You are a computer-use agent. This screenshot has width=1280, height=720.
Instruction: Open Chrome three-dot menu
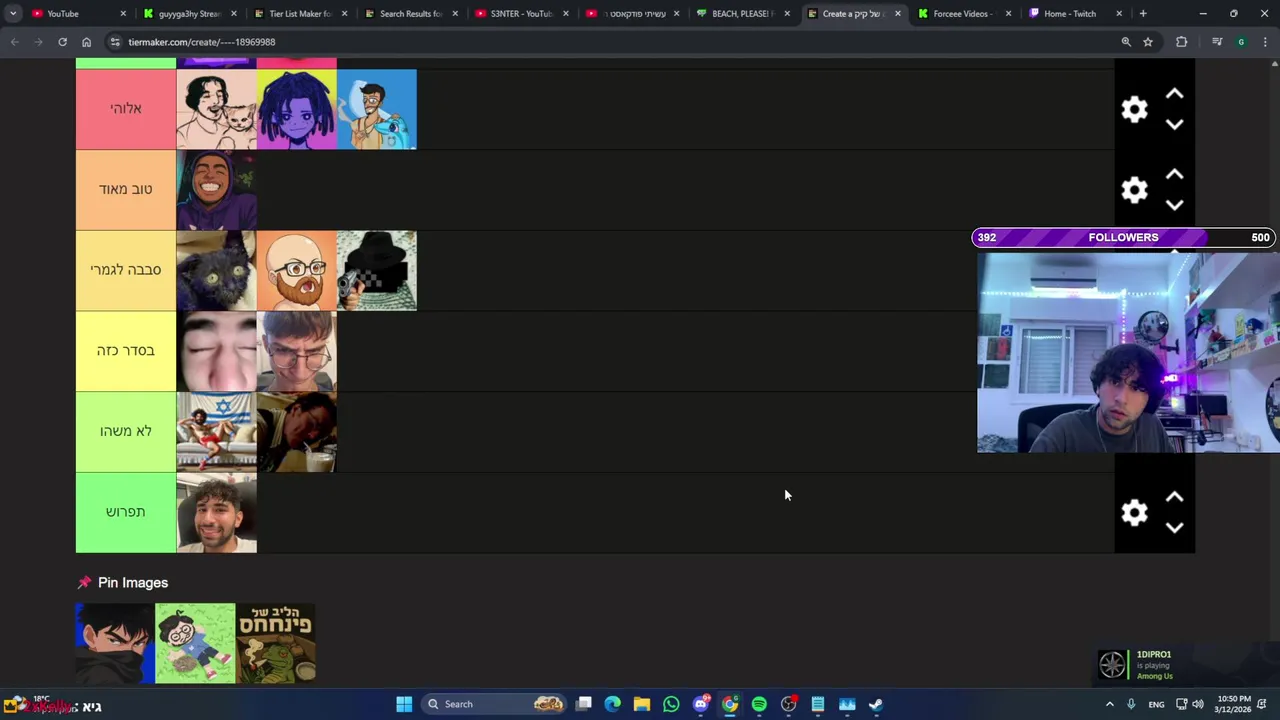pyautogui.click(x=1266, y=42)
